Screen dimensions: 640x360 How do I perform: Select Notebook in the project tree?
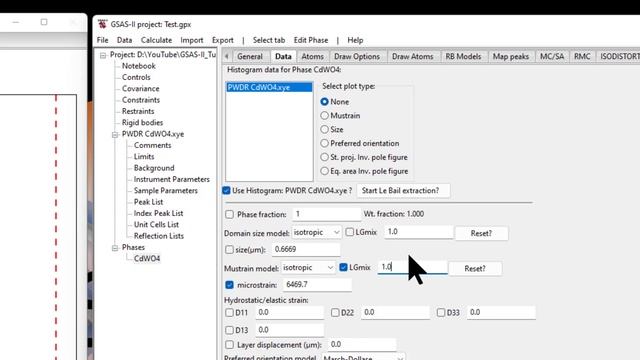[138, 66]
